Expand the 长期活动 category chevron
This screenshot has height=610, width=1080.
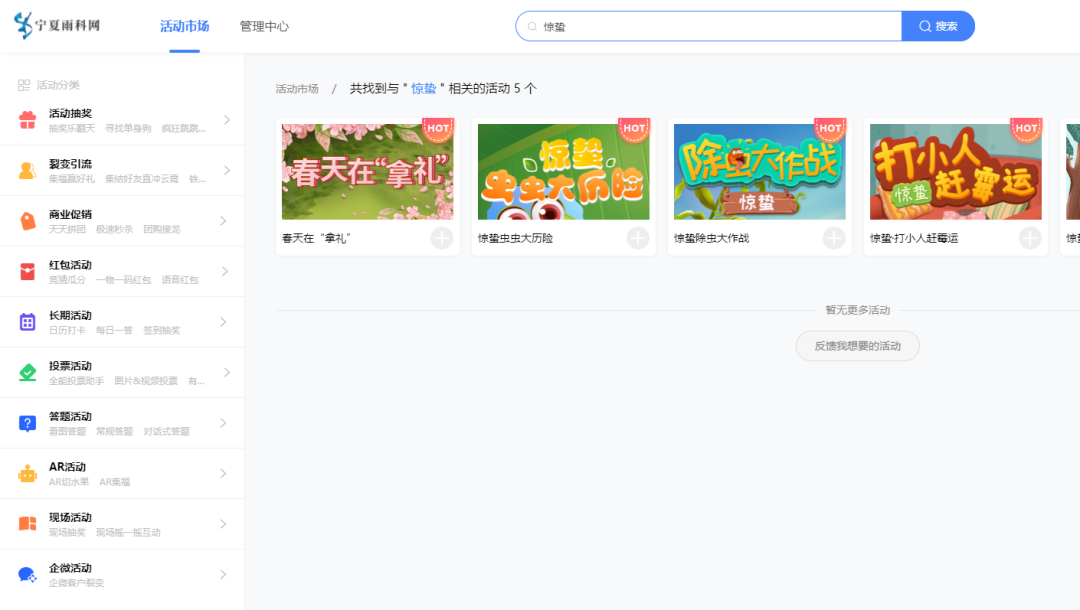pyautogui.click(x=223, y=322)
